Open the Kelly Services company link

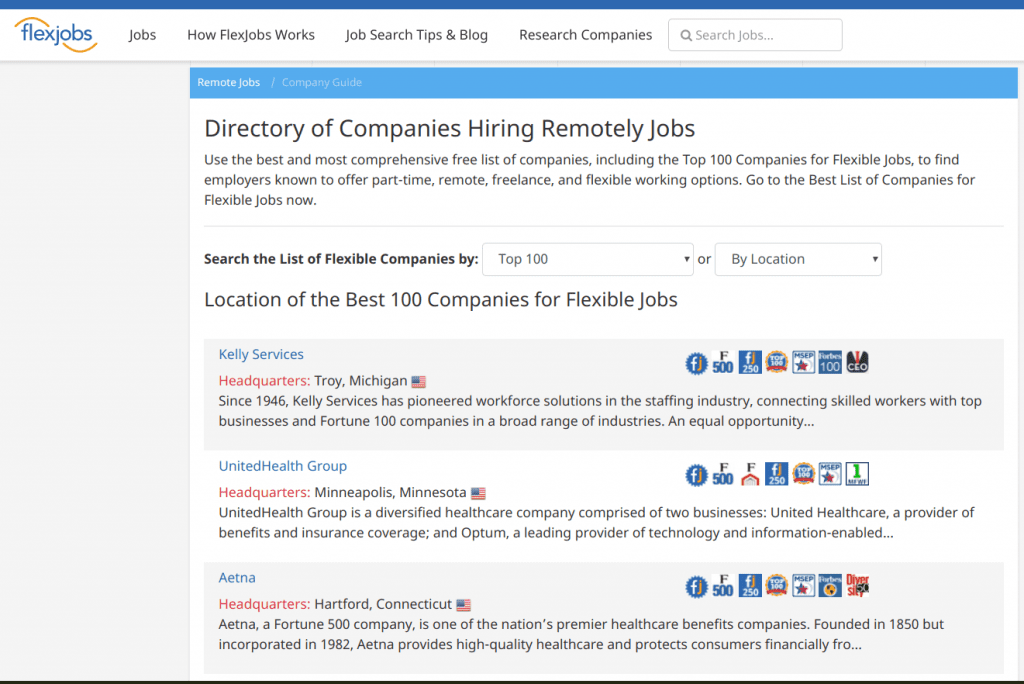261,354
